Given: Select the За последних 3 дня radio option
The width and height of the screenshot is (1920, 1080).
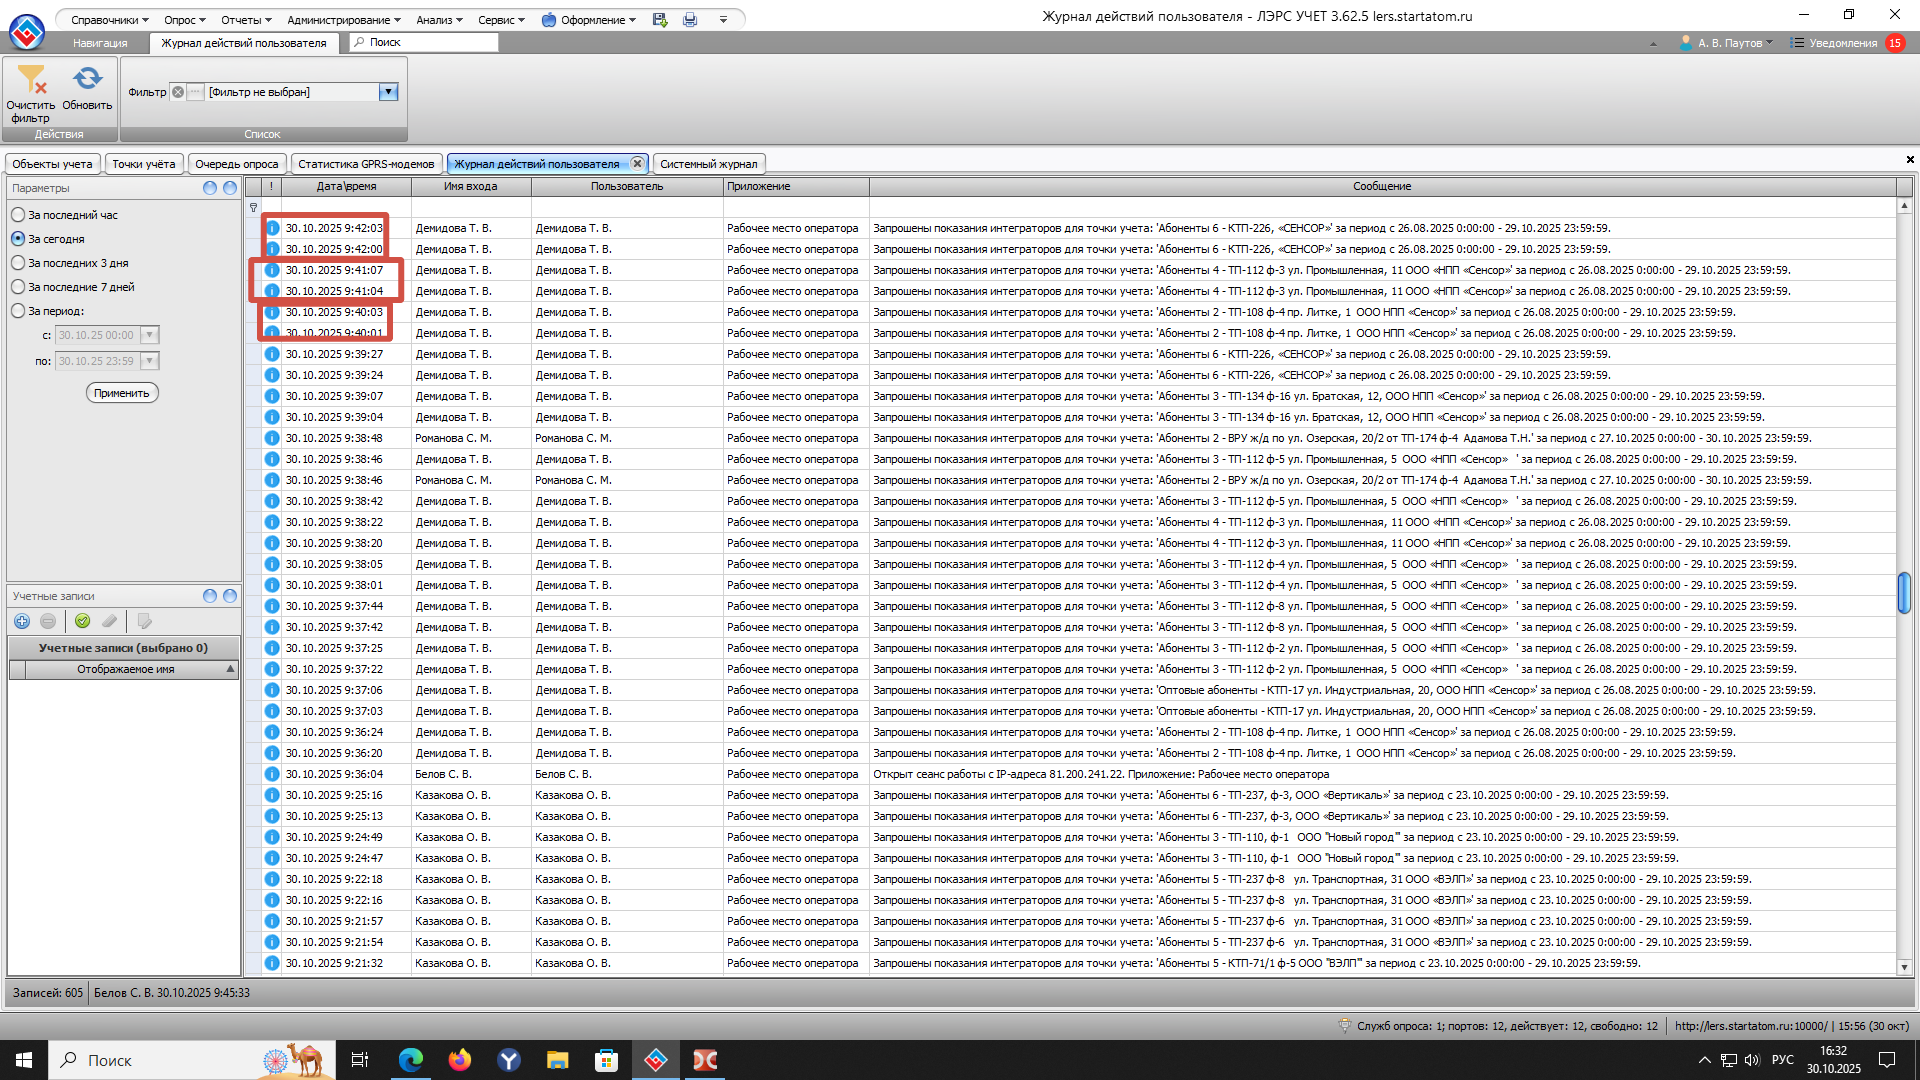Looking at the screenshot, I should (18, 263).
